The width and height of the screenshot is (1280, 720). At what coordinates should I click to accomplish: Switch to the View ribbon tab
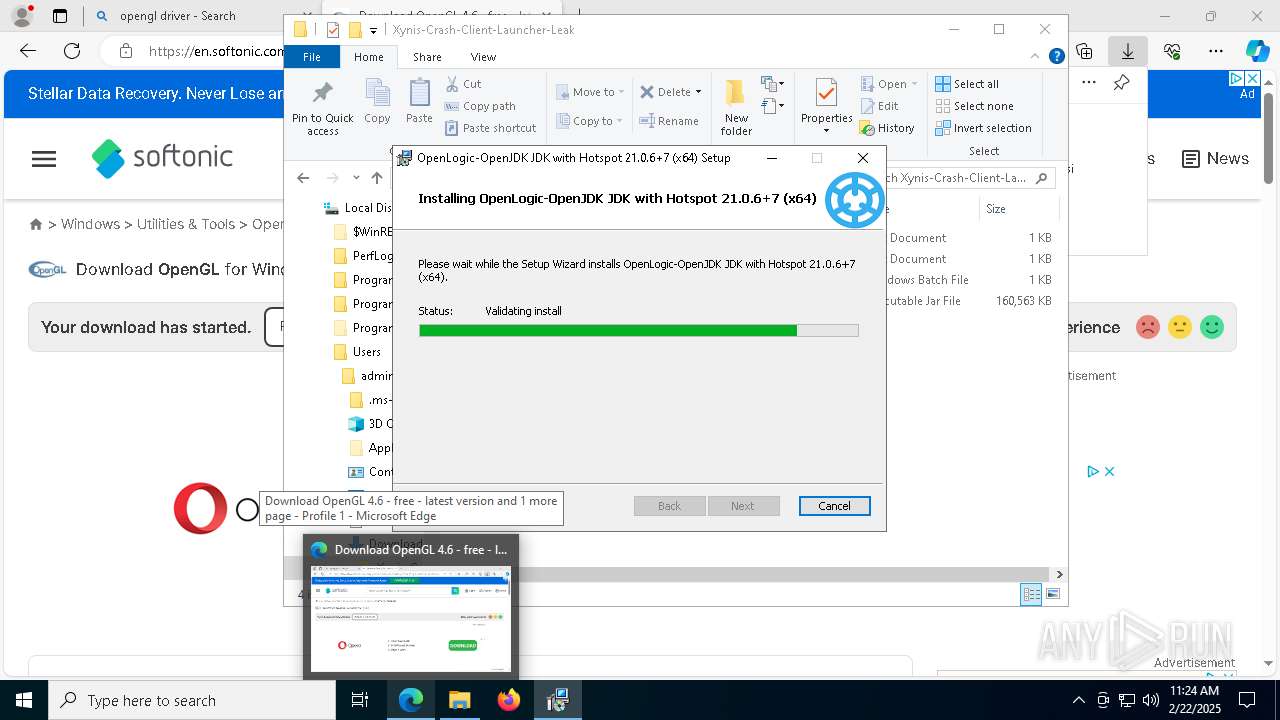pyautogui.click(x=483, y=57)
